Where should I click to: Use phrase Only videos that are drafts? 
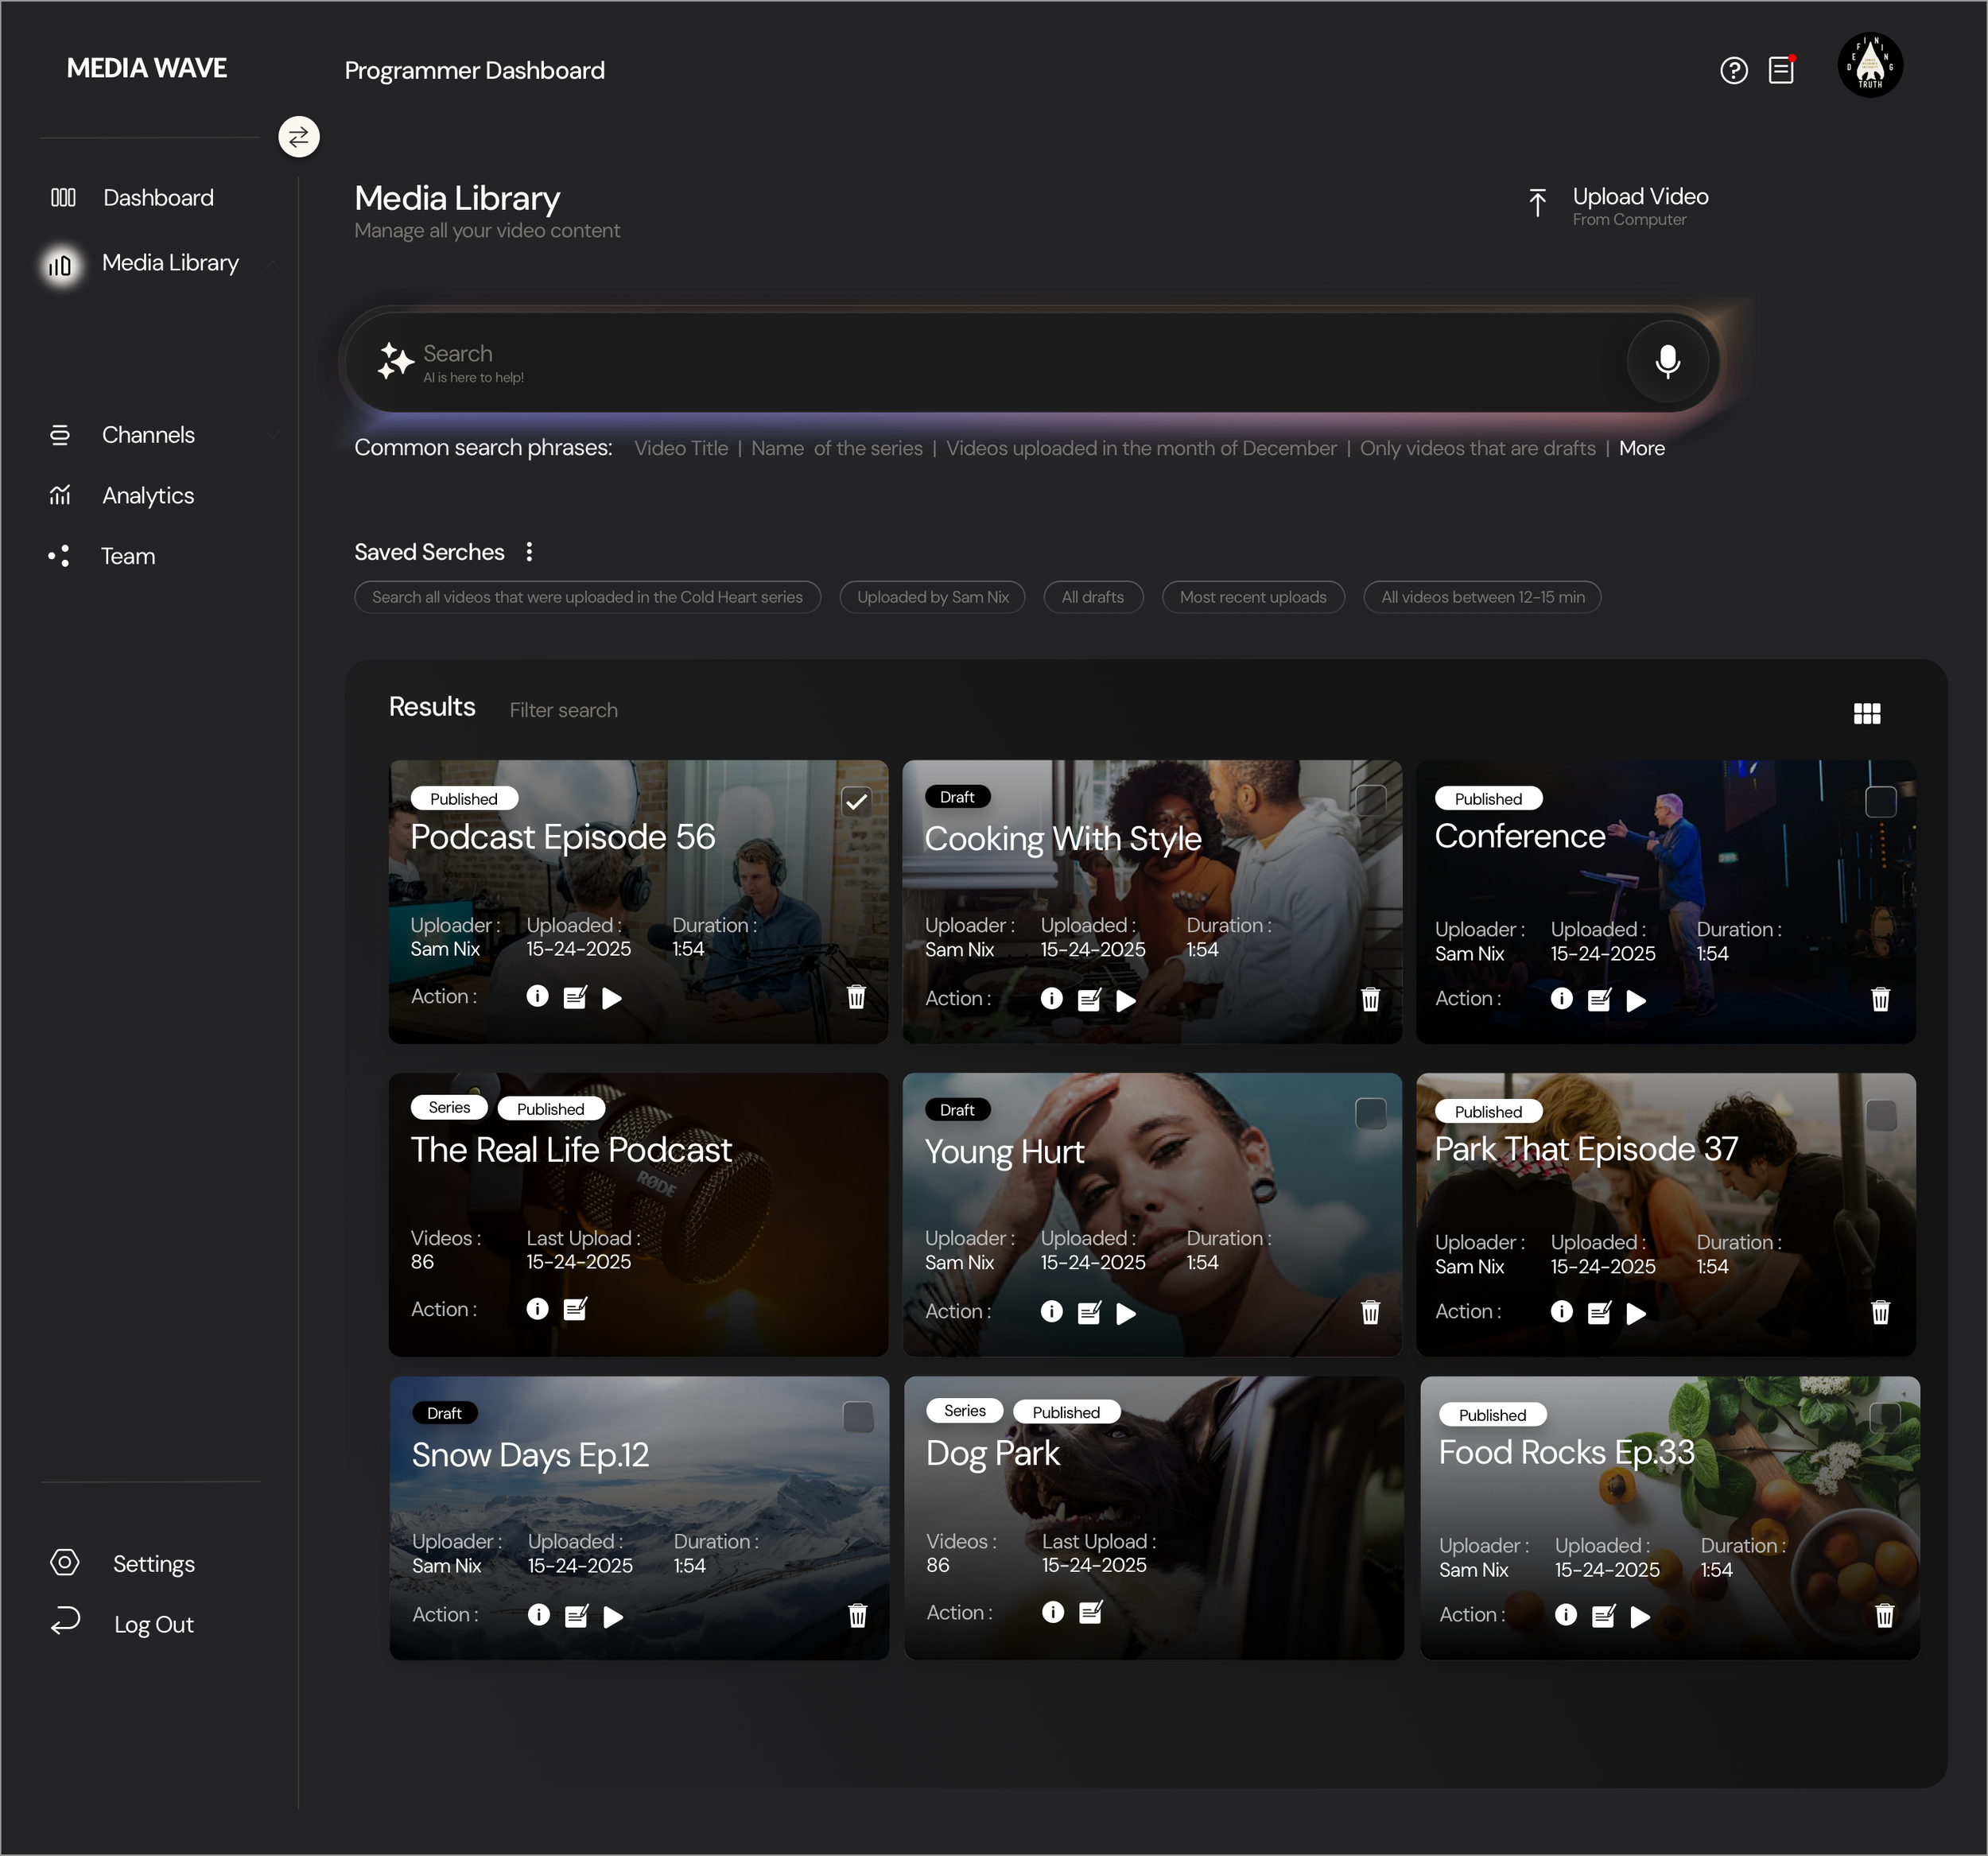tap(1477, 448)
